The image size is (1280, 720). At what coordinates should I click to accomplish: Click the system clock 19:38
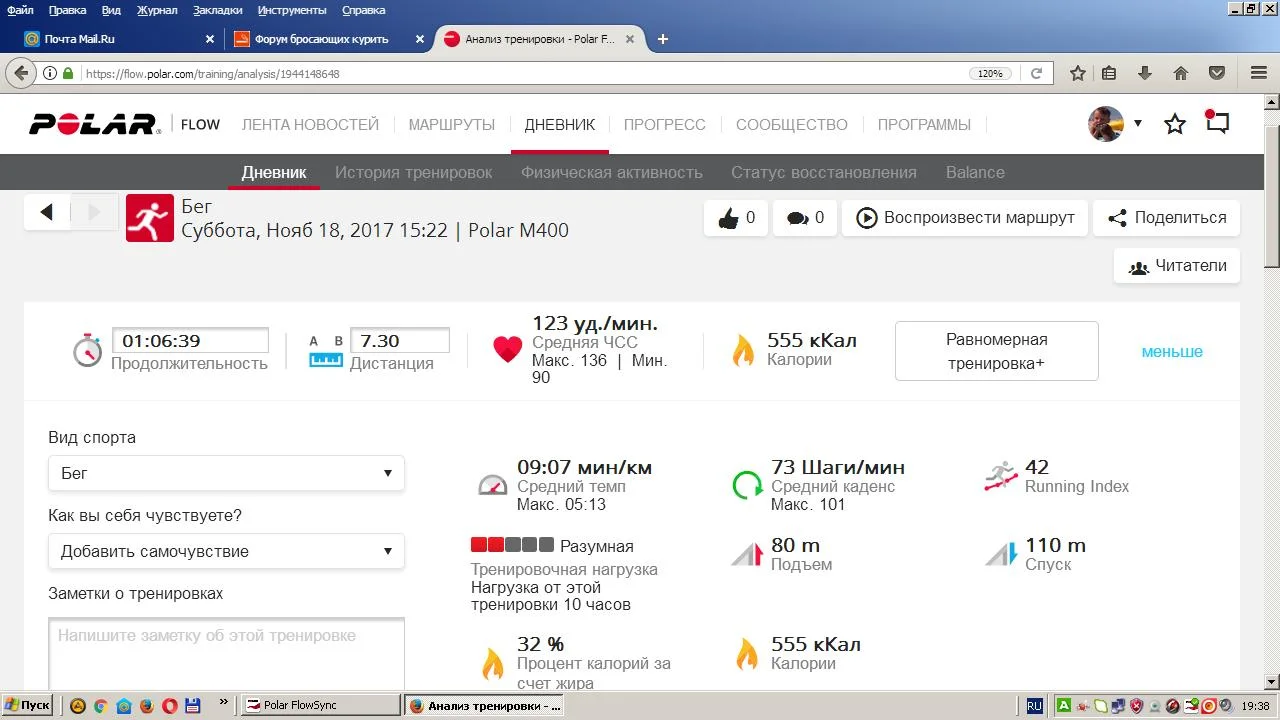(1255, 705)
